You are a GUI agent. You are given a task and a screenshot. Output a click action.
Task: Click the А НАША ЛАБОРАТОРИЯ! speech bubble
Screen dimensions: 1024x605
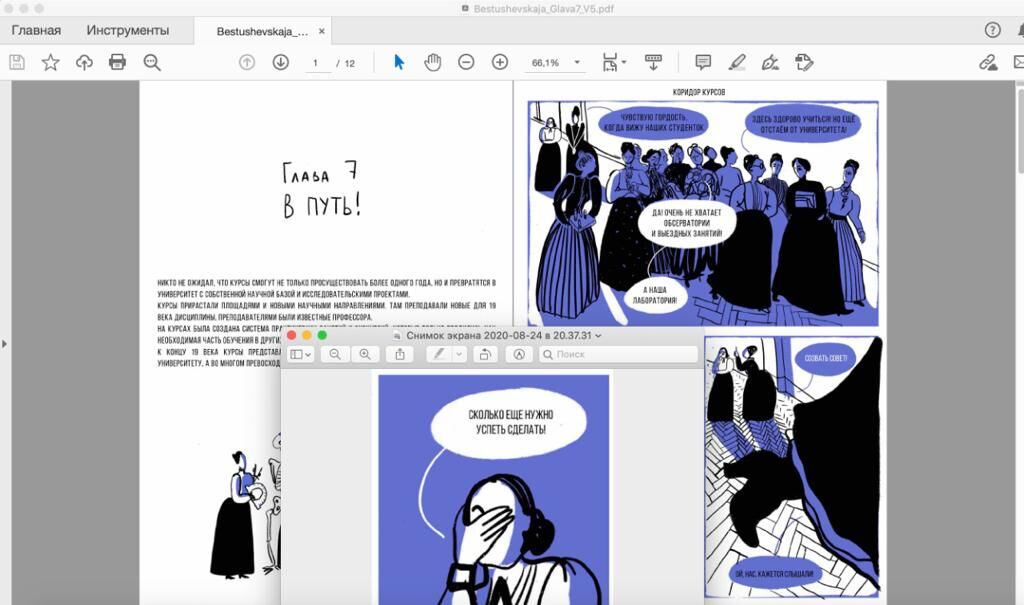point(654,295)
